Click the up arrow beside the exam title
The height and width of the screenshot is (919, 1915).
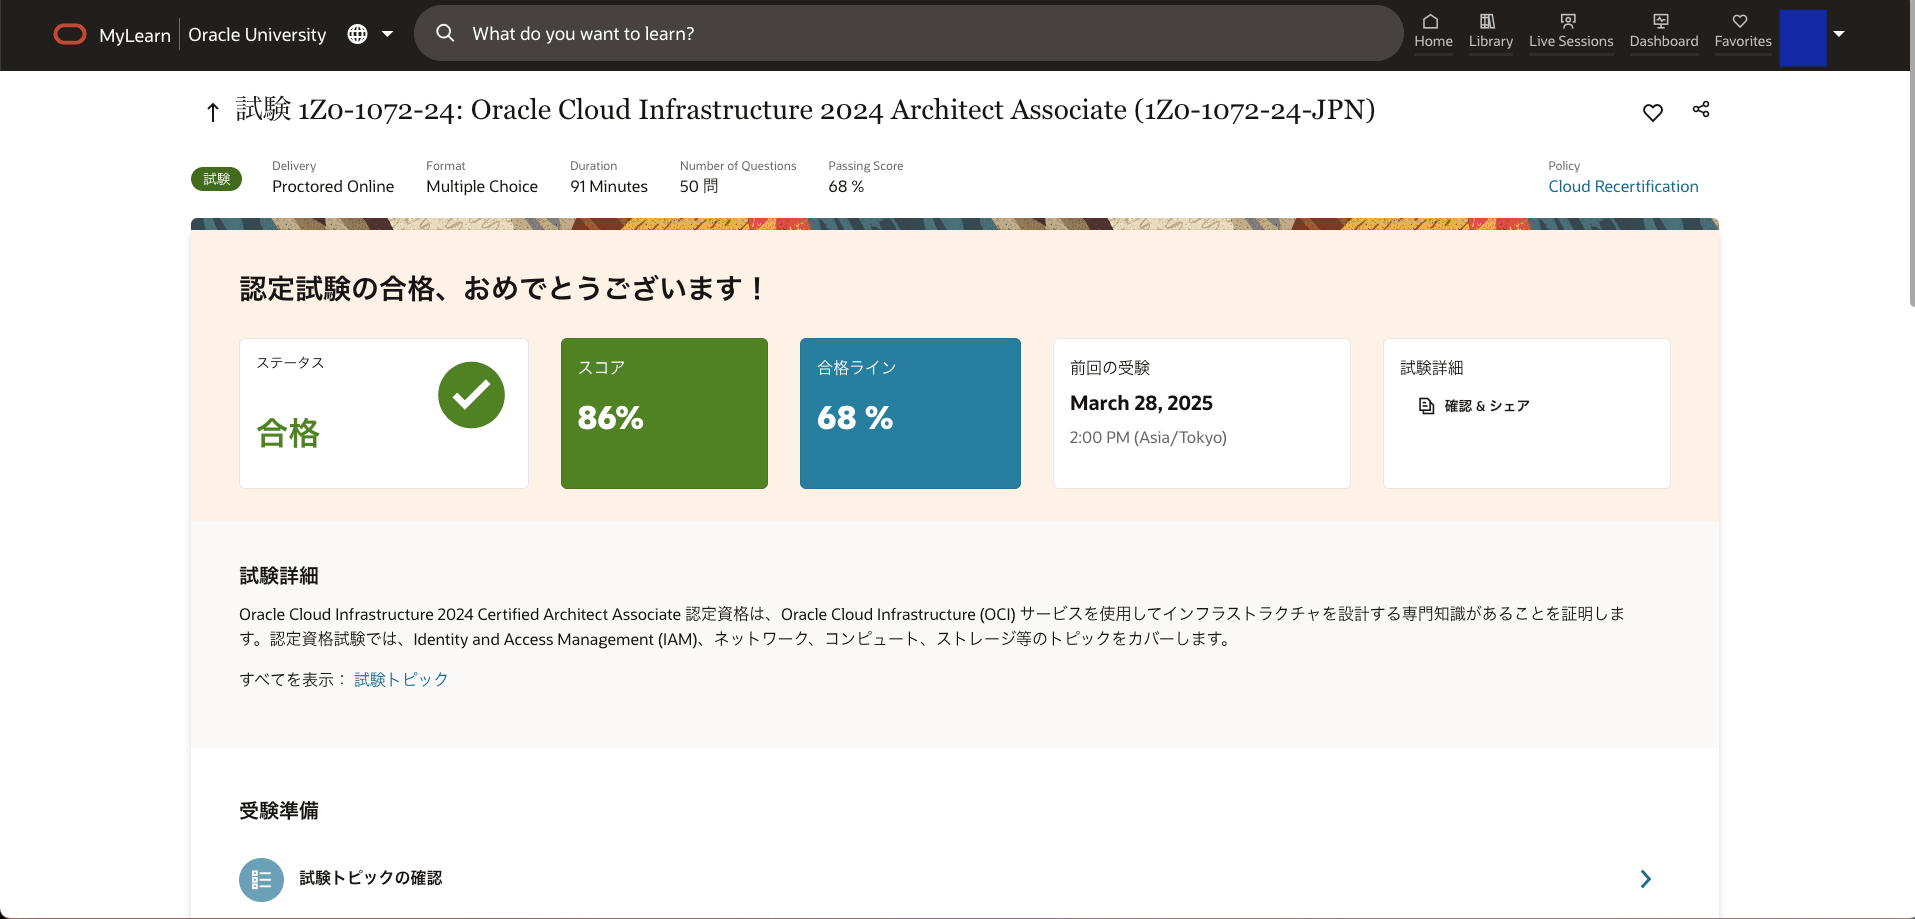pos(211,112)
